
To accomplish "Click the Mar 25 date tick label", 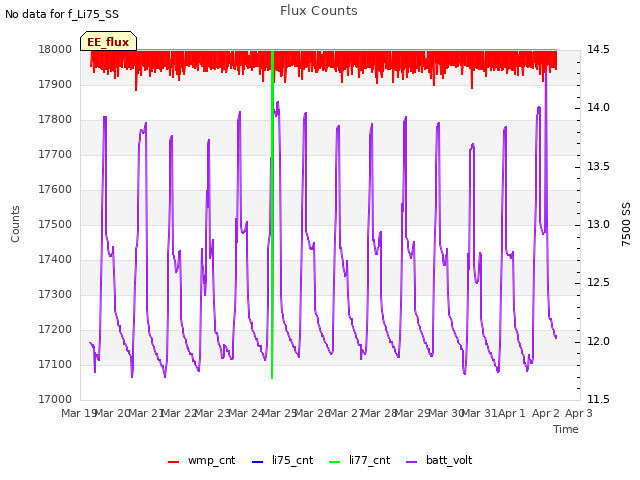I will (279, 413).
